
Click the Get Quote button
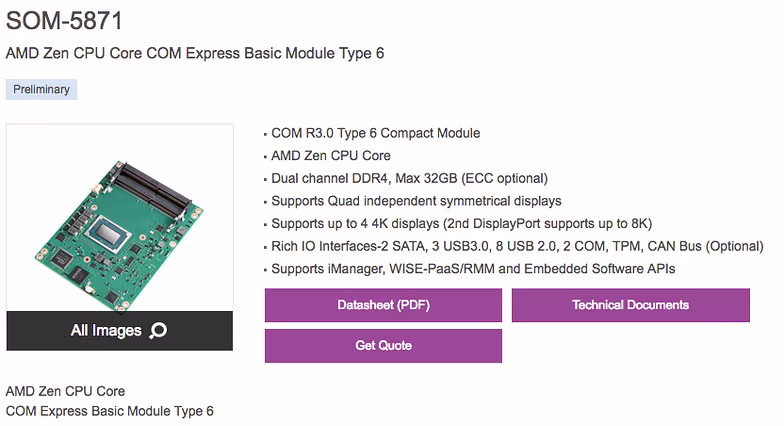[383, 346]
